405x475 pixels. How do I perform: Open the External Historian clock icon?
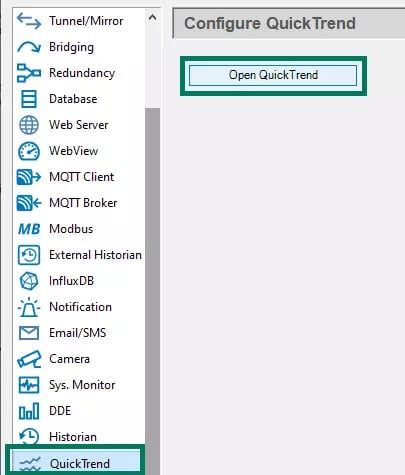pyautogui.click(x=29, y=255)
